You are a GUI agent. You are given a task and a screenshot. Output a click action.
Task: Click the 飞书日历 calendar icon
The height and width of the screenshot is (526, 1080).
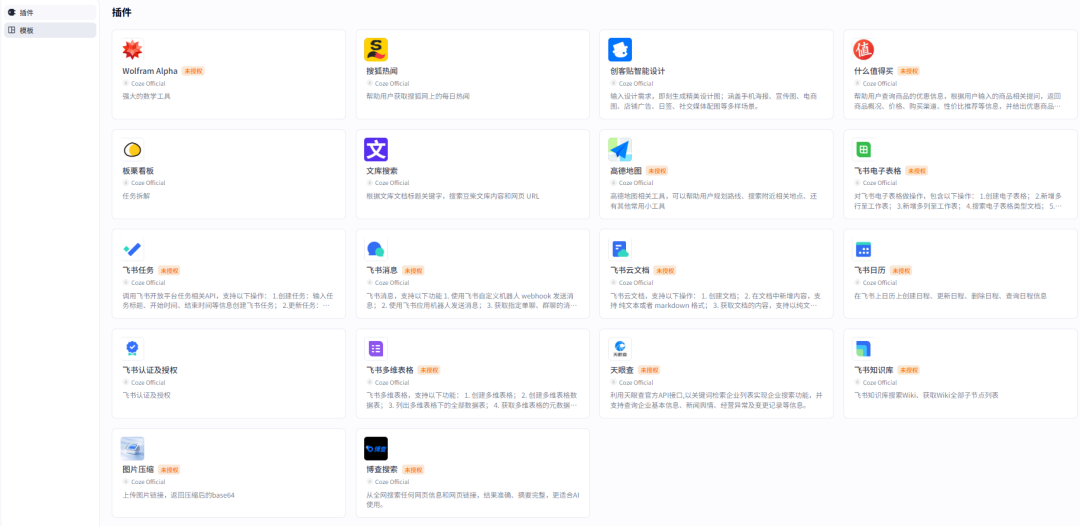coord(864,249)
